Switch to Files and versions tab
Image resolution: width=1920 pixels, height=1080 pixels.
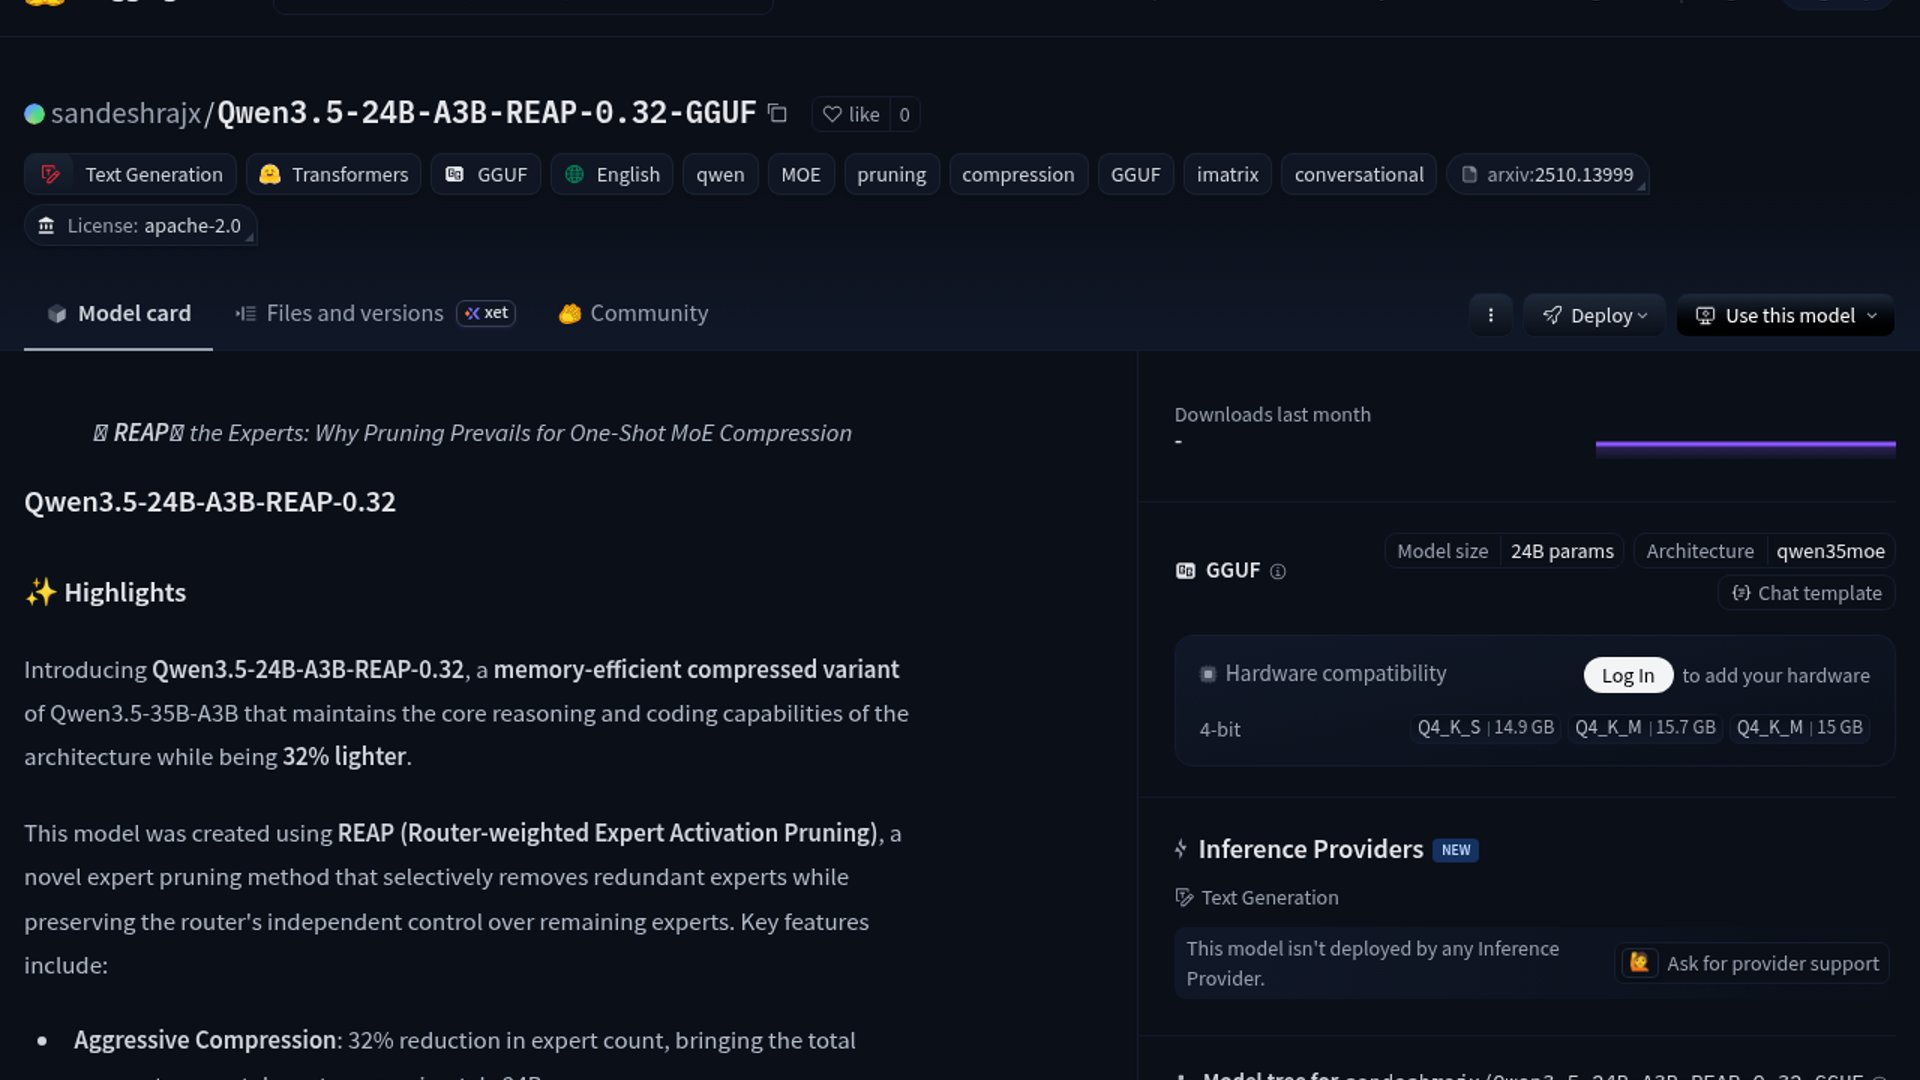354,313
